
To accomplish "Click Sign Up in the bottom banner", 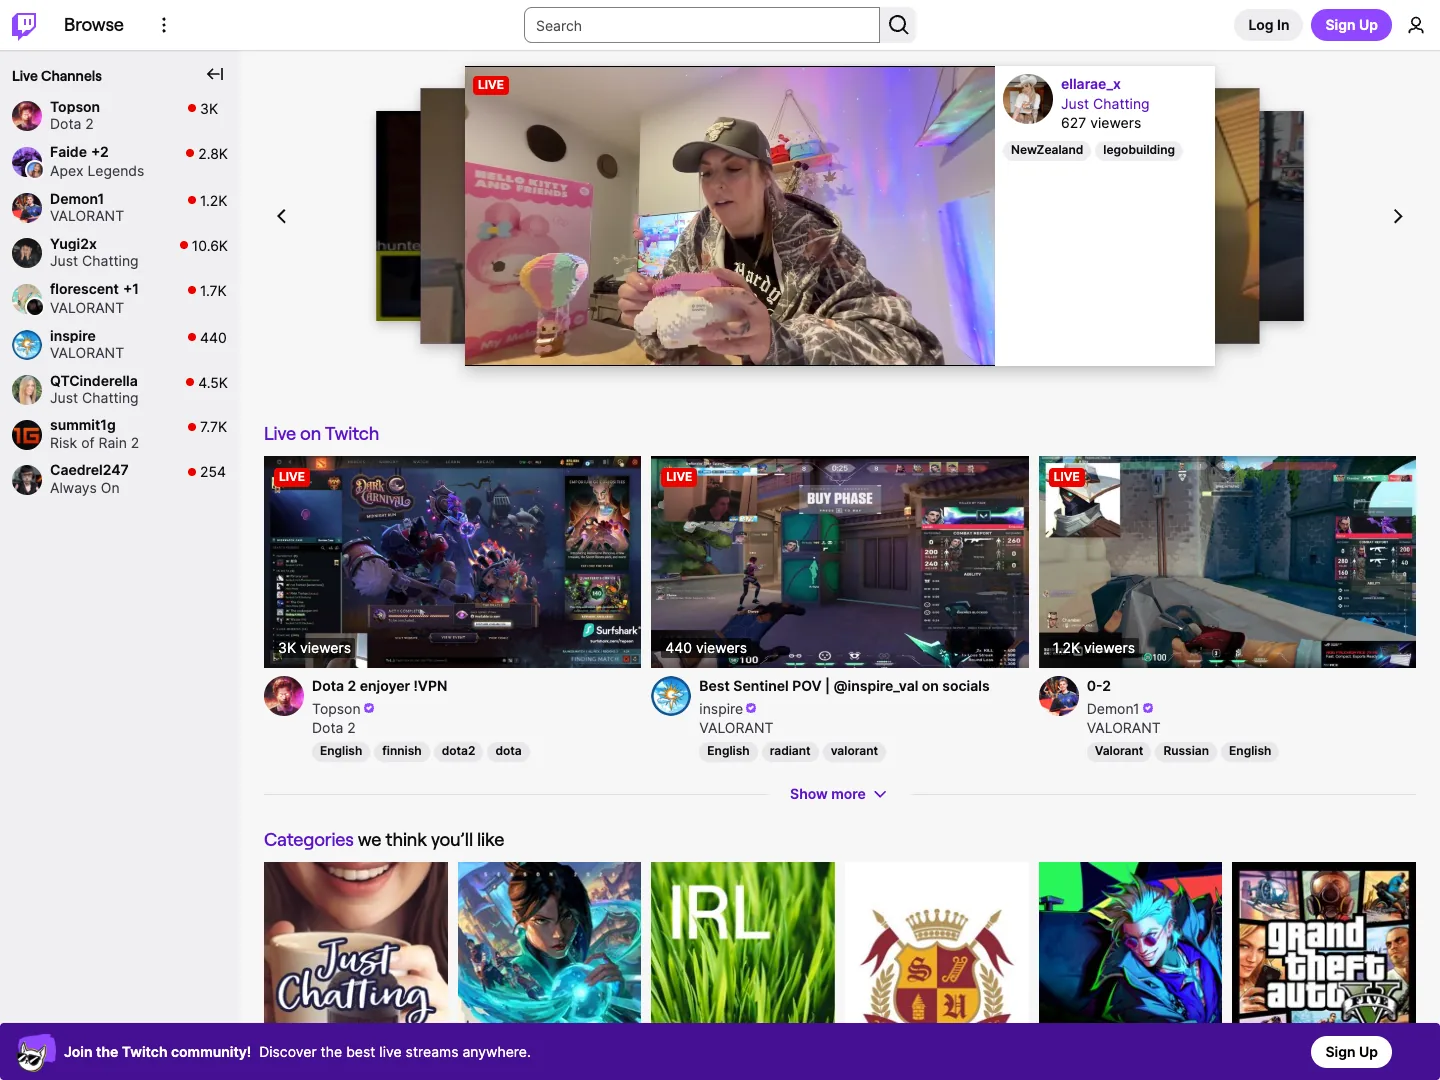I will [1351, 1052].
